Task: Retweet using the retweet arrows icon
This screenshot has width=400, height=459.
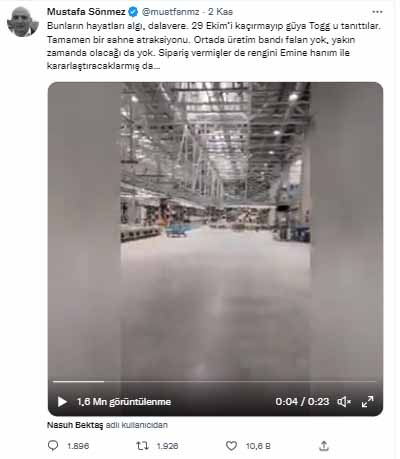Action: click(143, 446)
